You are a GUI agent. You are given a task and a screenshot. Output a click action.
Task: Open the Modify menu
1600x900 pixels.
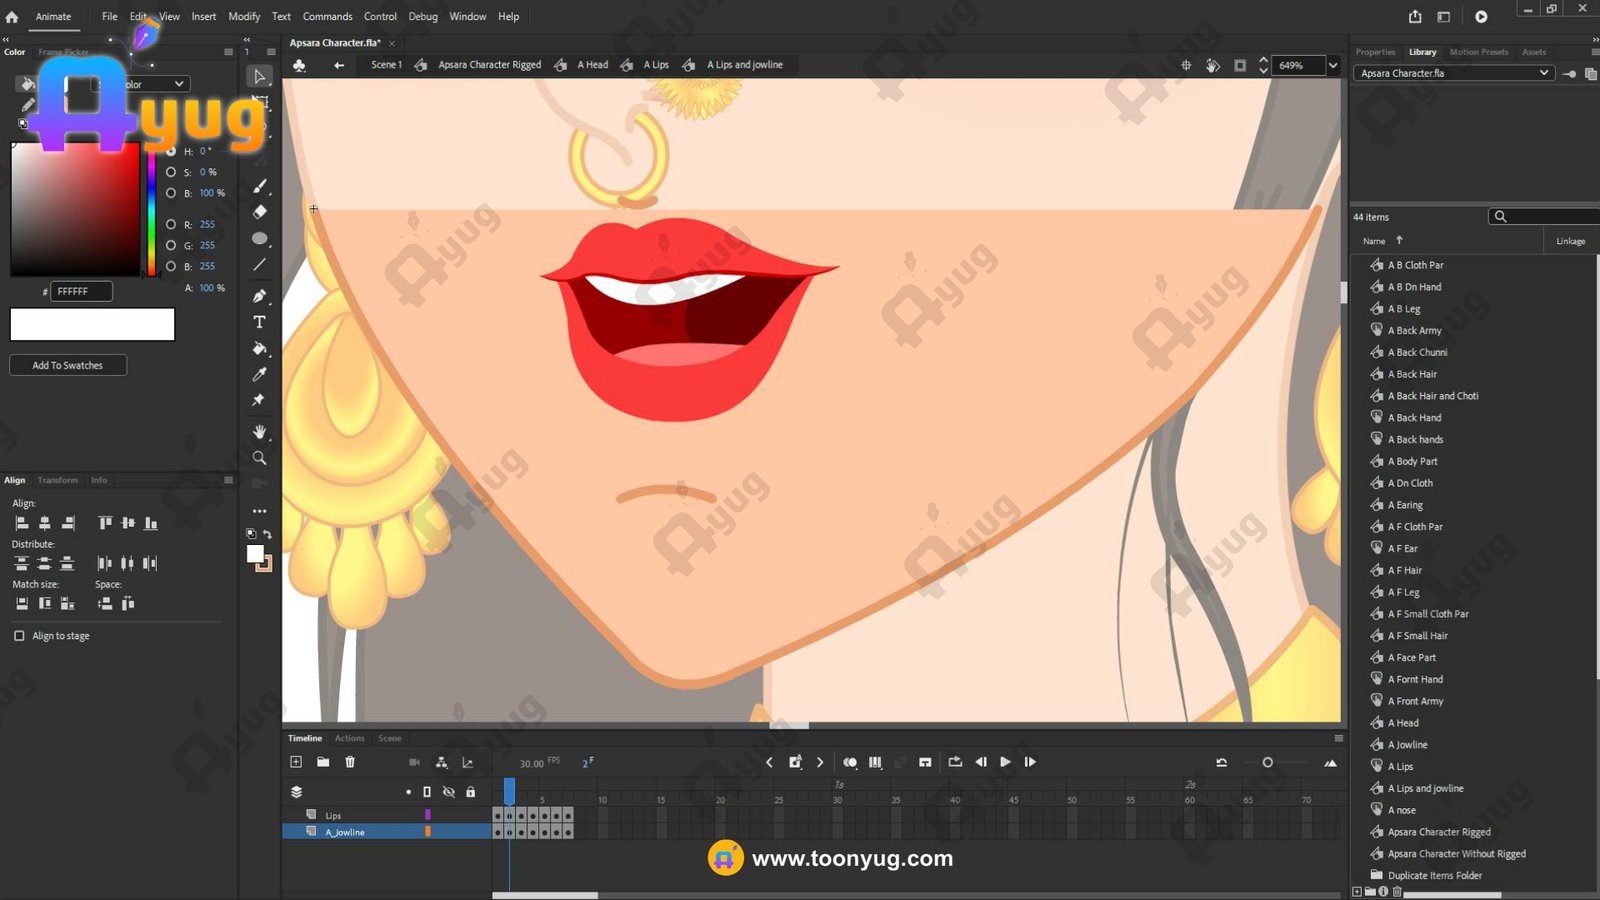(244, 16)
